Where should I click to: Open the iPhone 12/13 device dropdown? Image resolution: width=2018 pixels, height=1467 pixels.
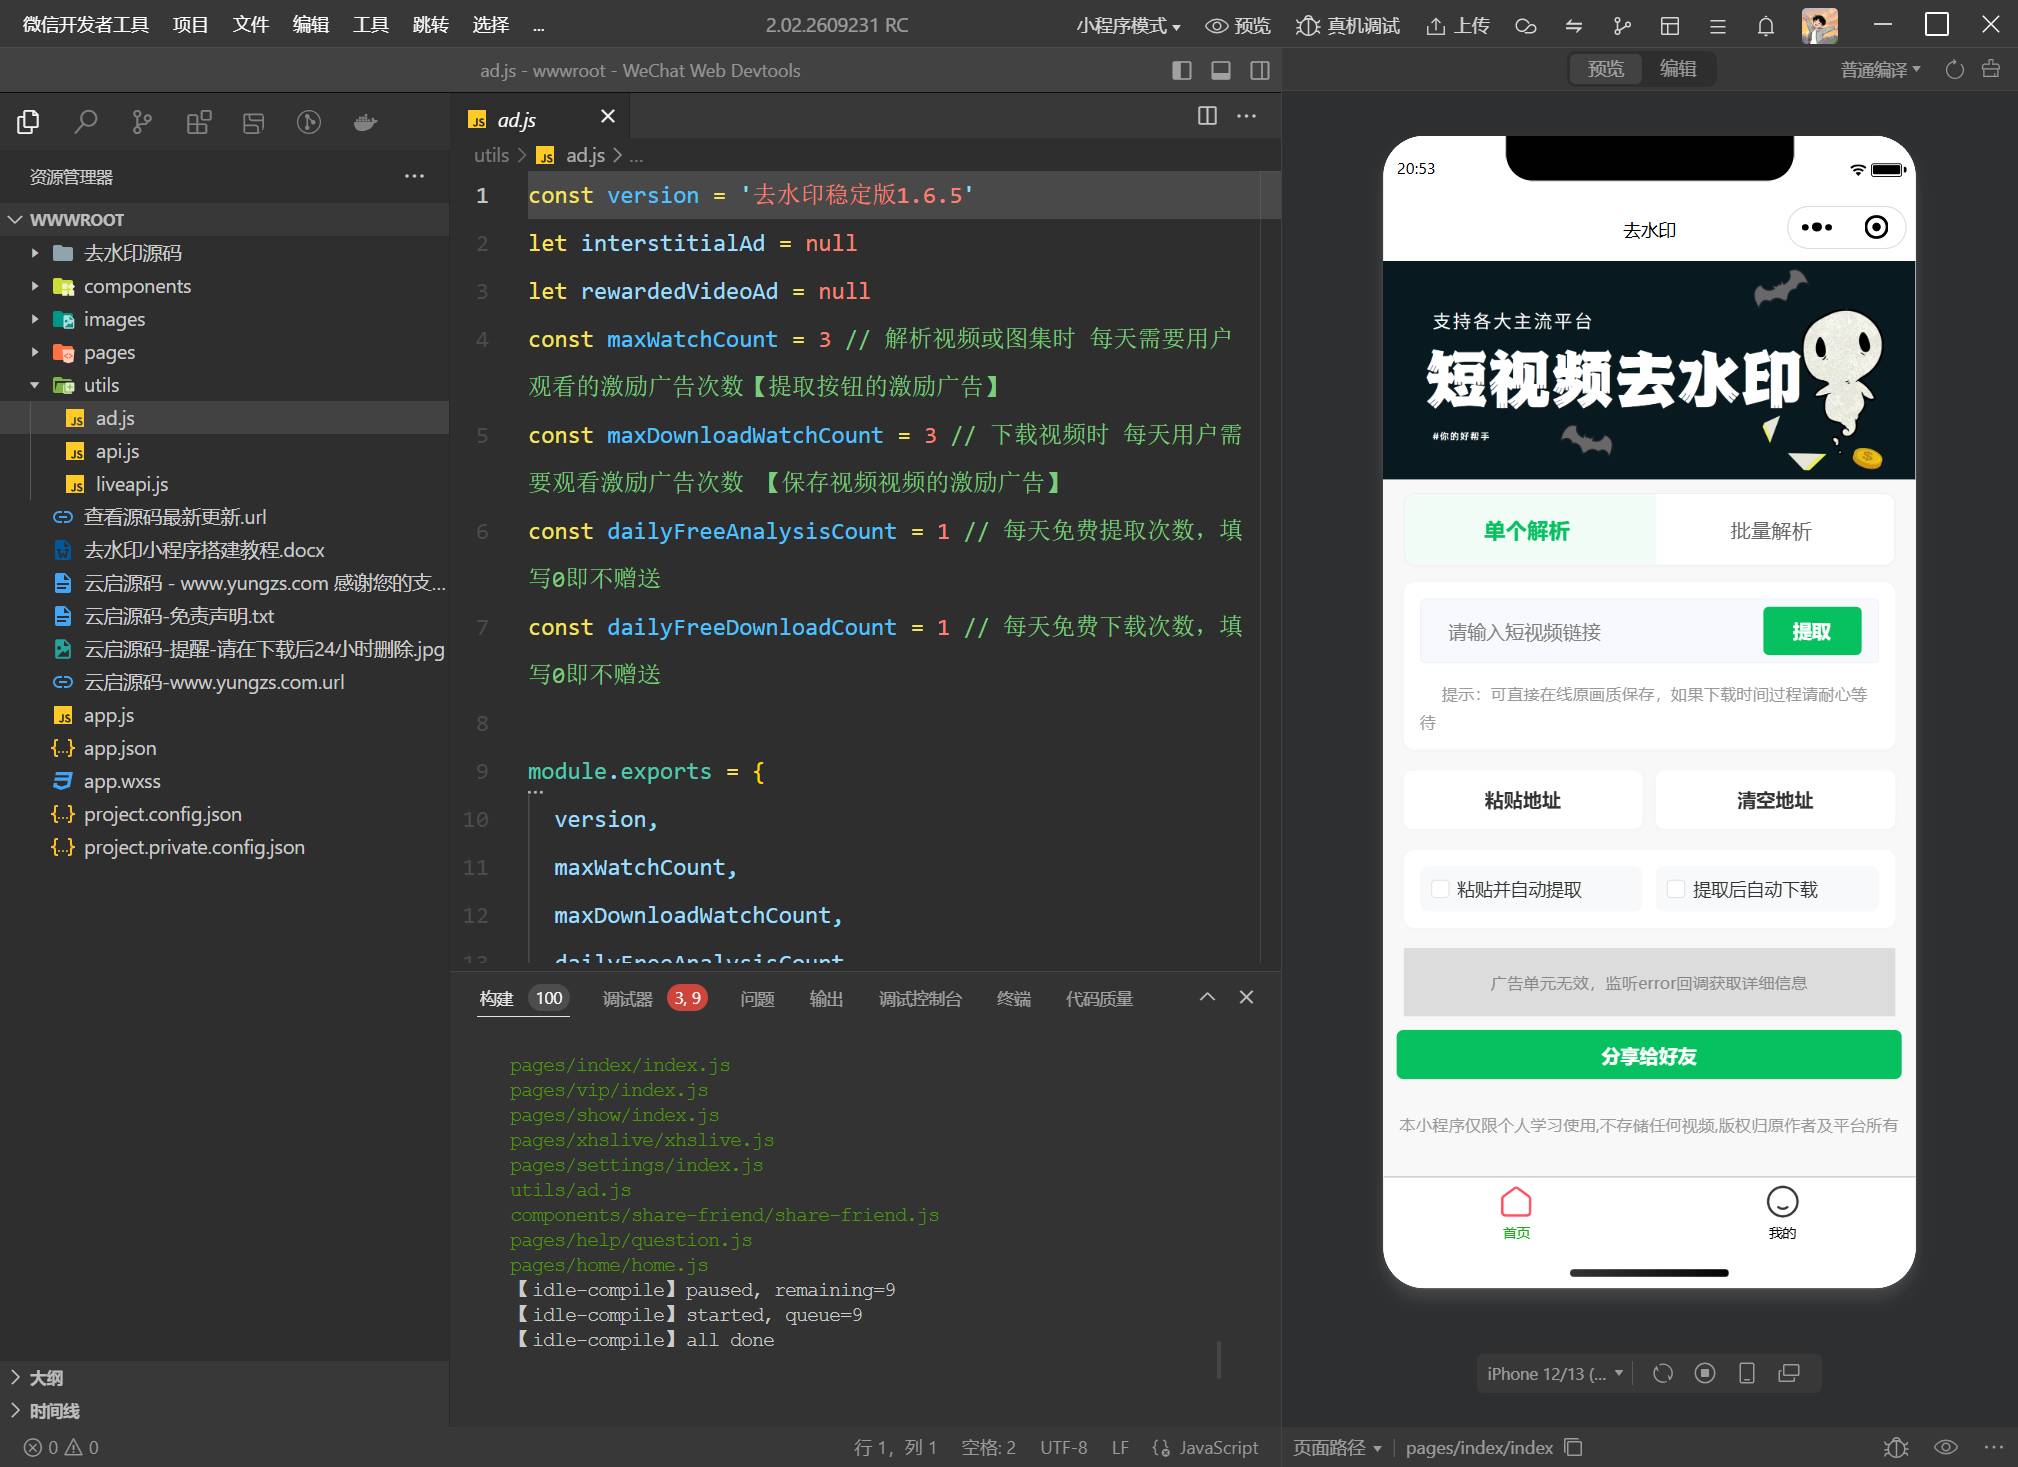click(x=1554, y=1373)
